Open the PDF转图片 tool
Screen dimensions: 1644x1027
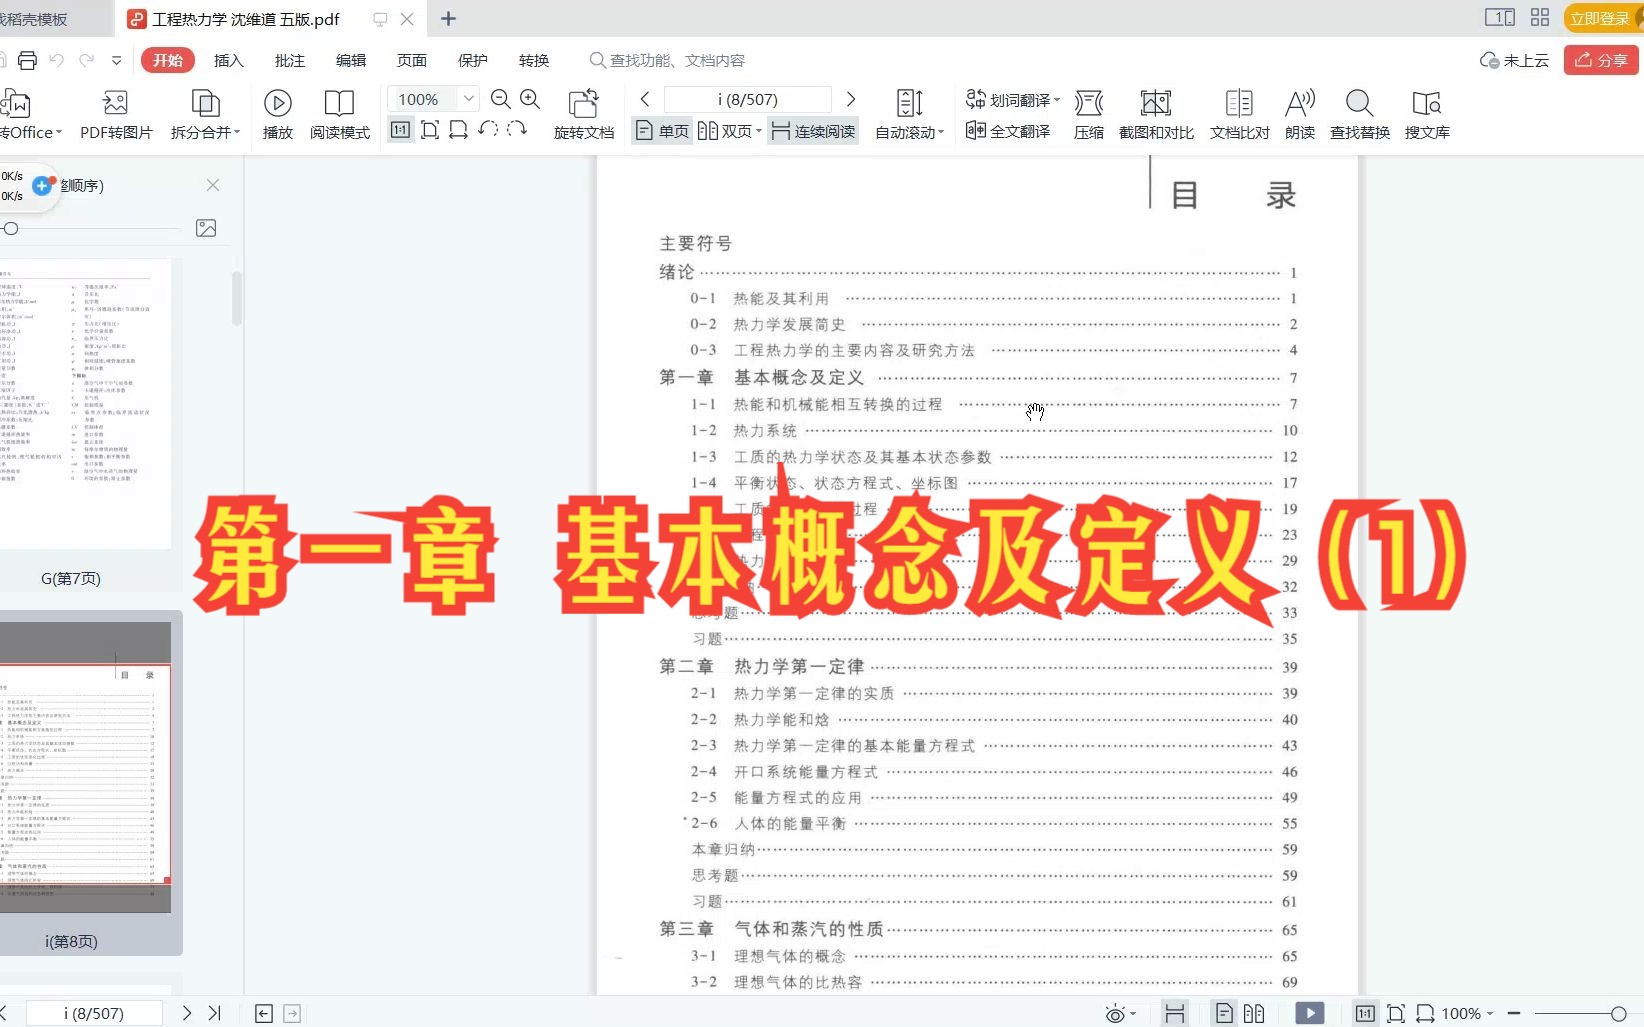116,115
